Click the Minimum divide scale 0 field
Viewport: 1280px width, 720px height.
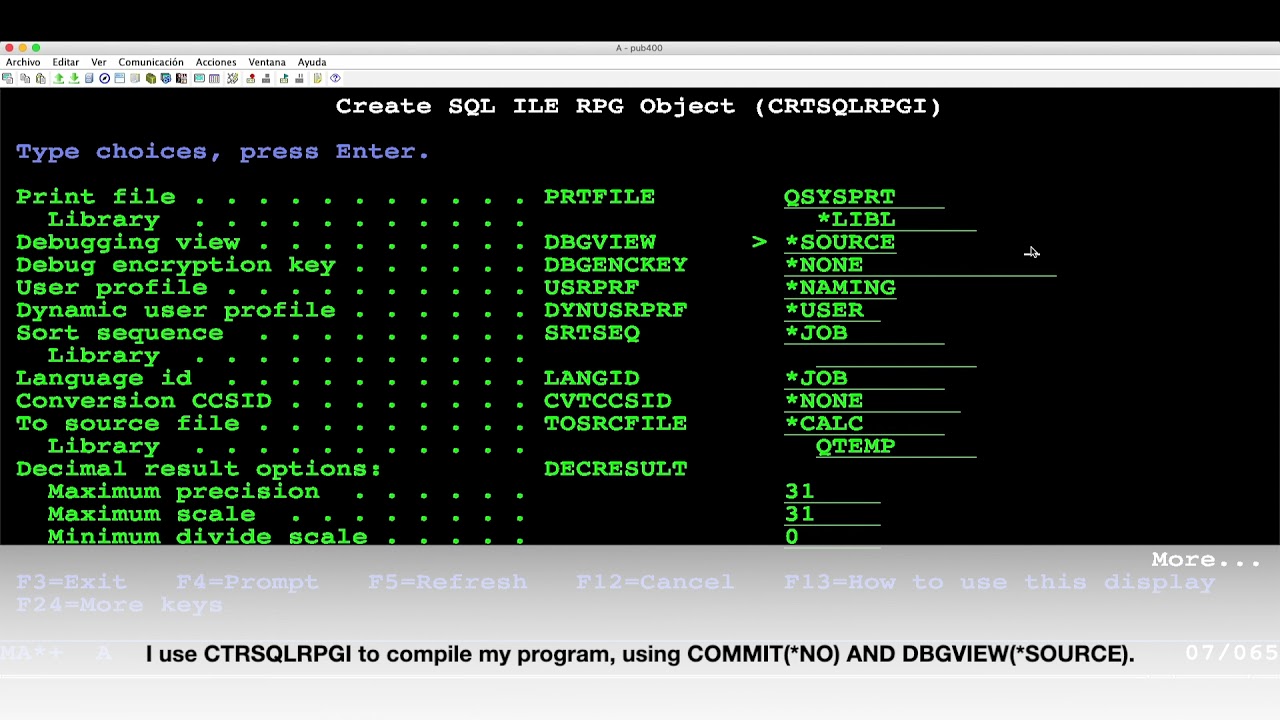(832, 537)
